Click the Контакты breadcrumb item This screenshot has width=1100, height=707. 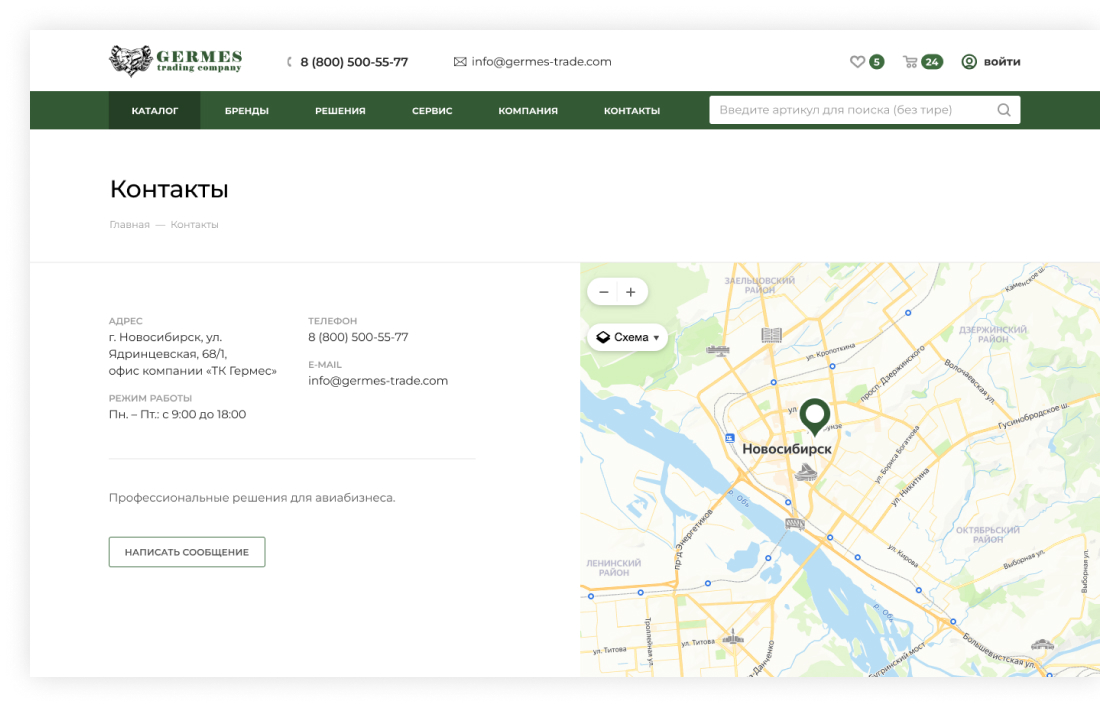point(194,224)
